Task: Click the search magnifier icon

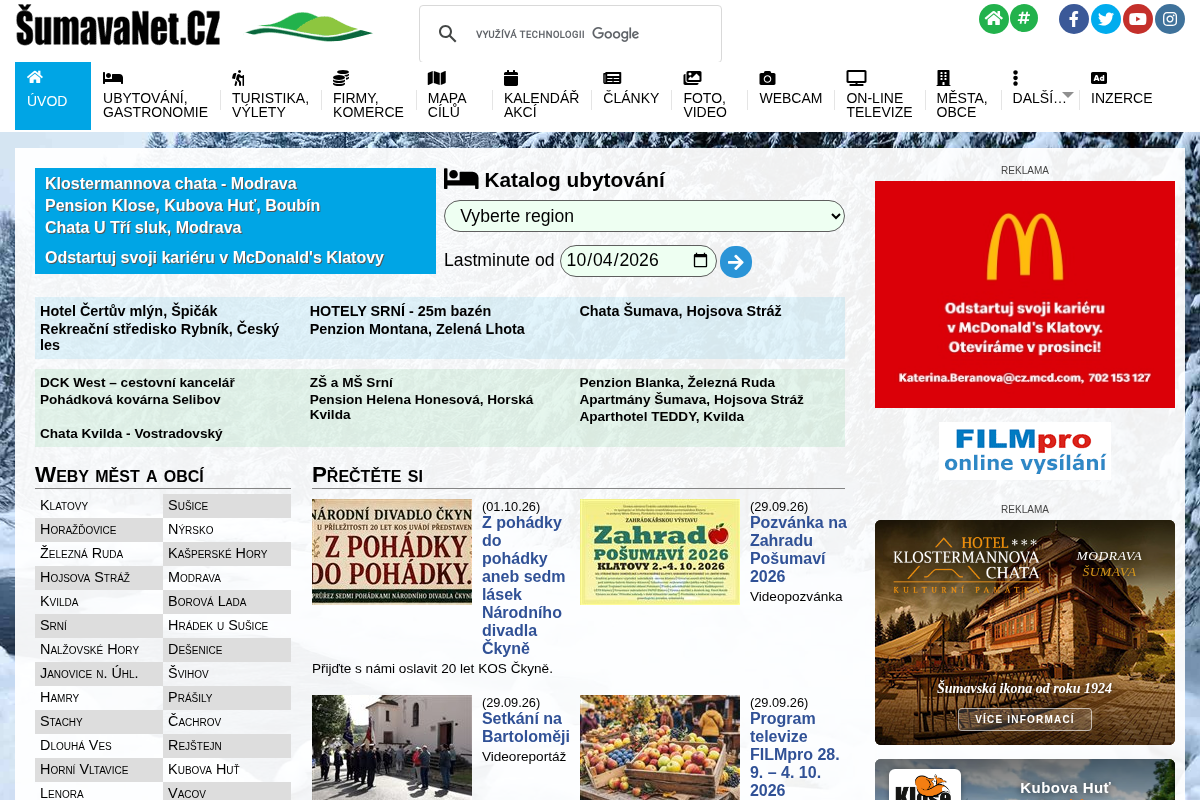Action: click(448, 34)
